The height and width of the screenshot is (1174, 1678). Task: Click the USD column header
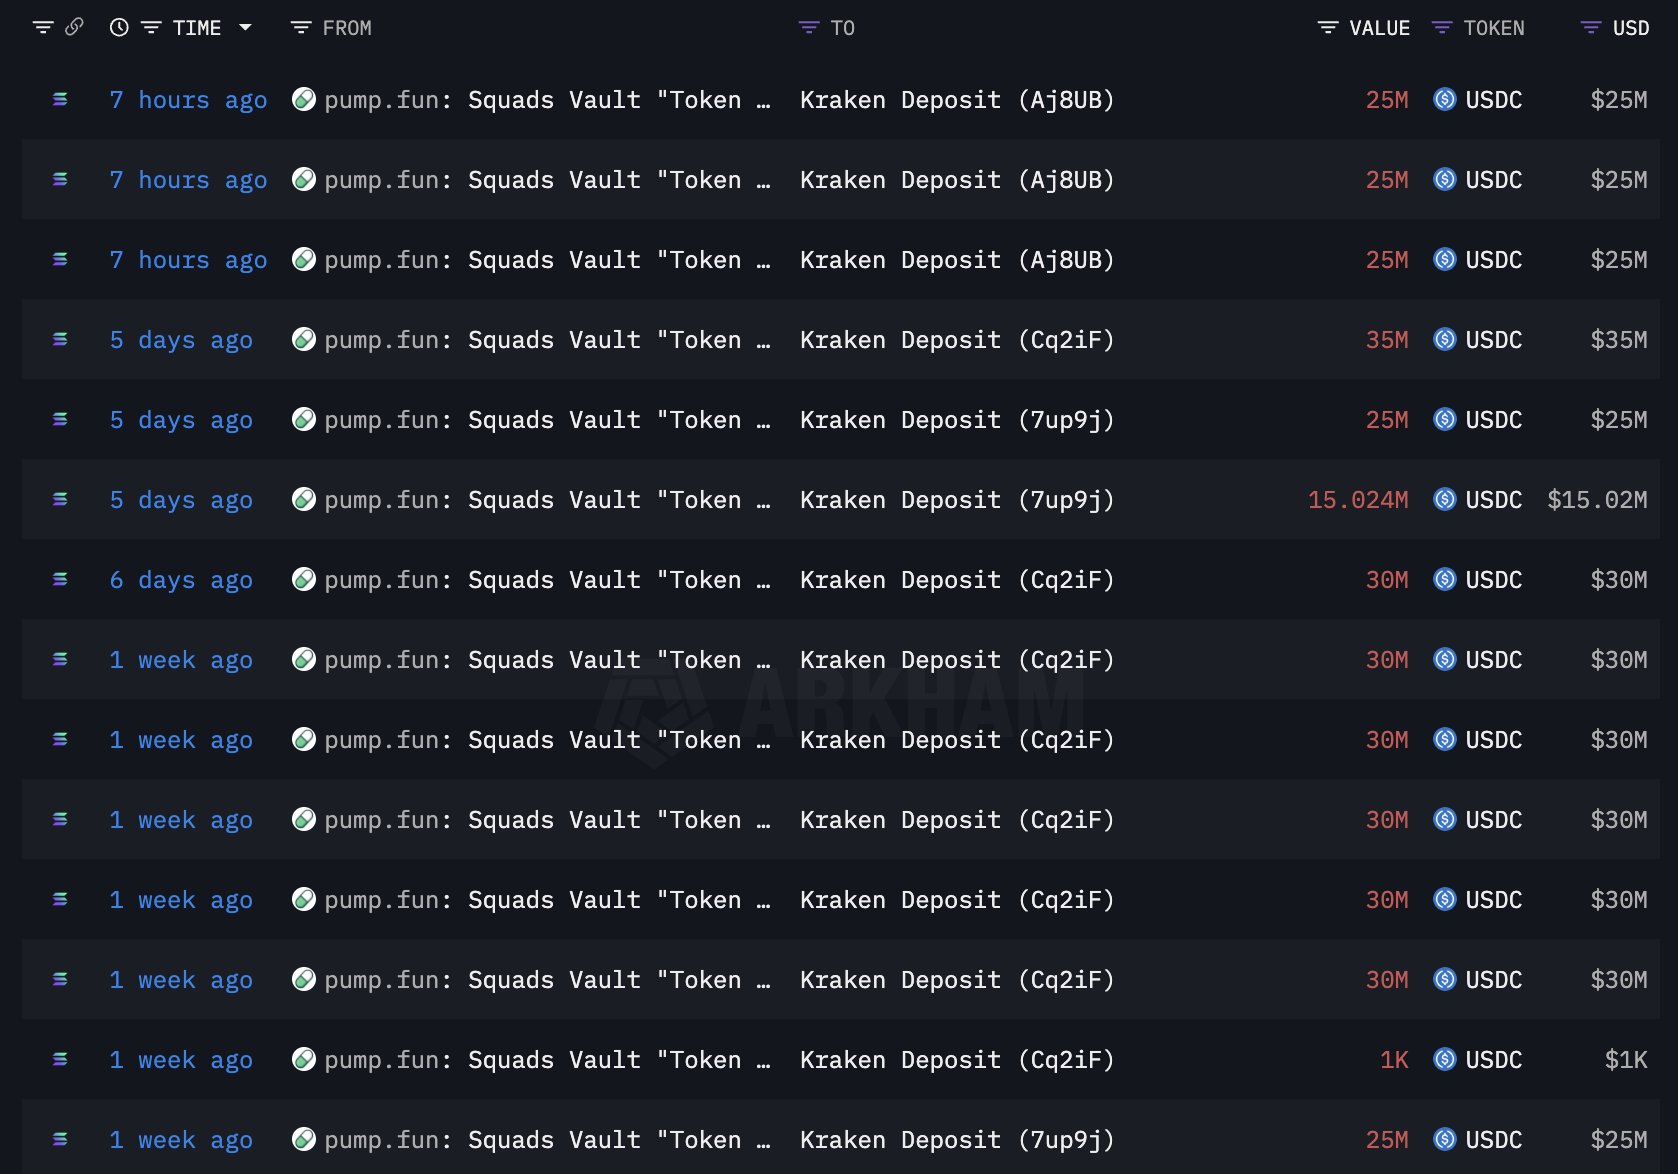click(x=1630, y=27)
